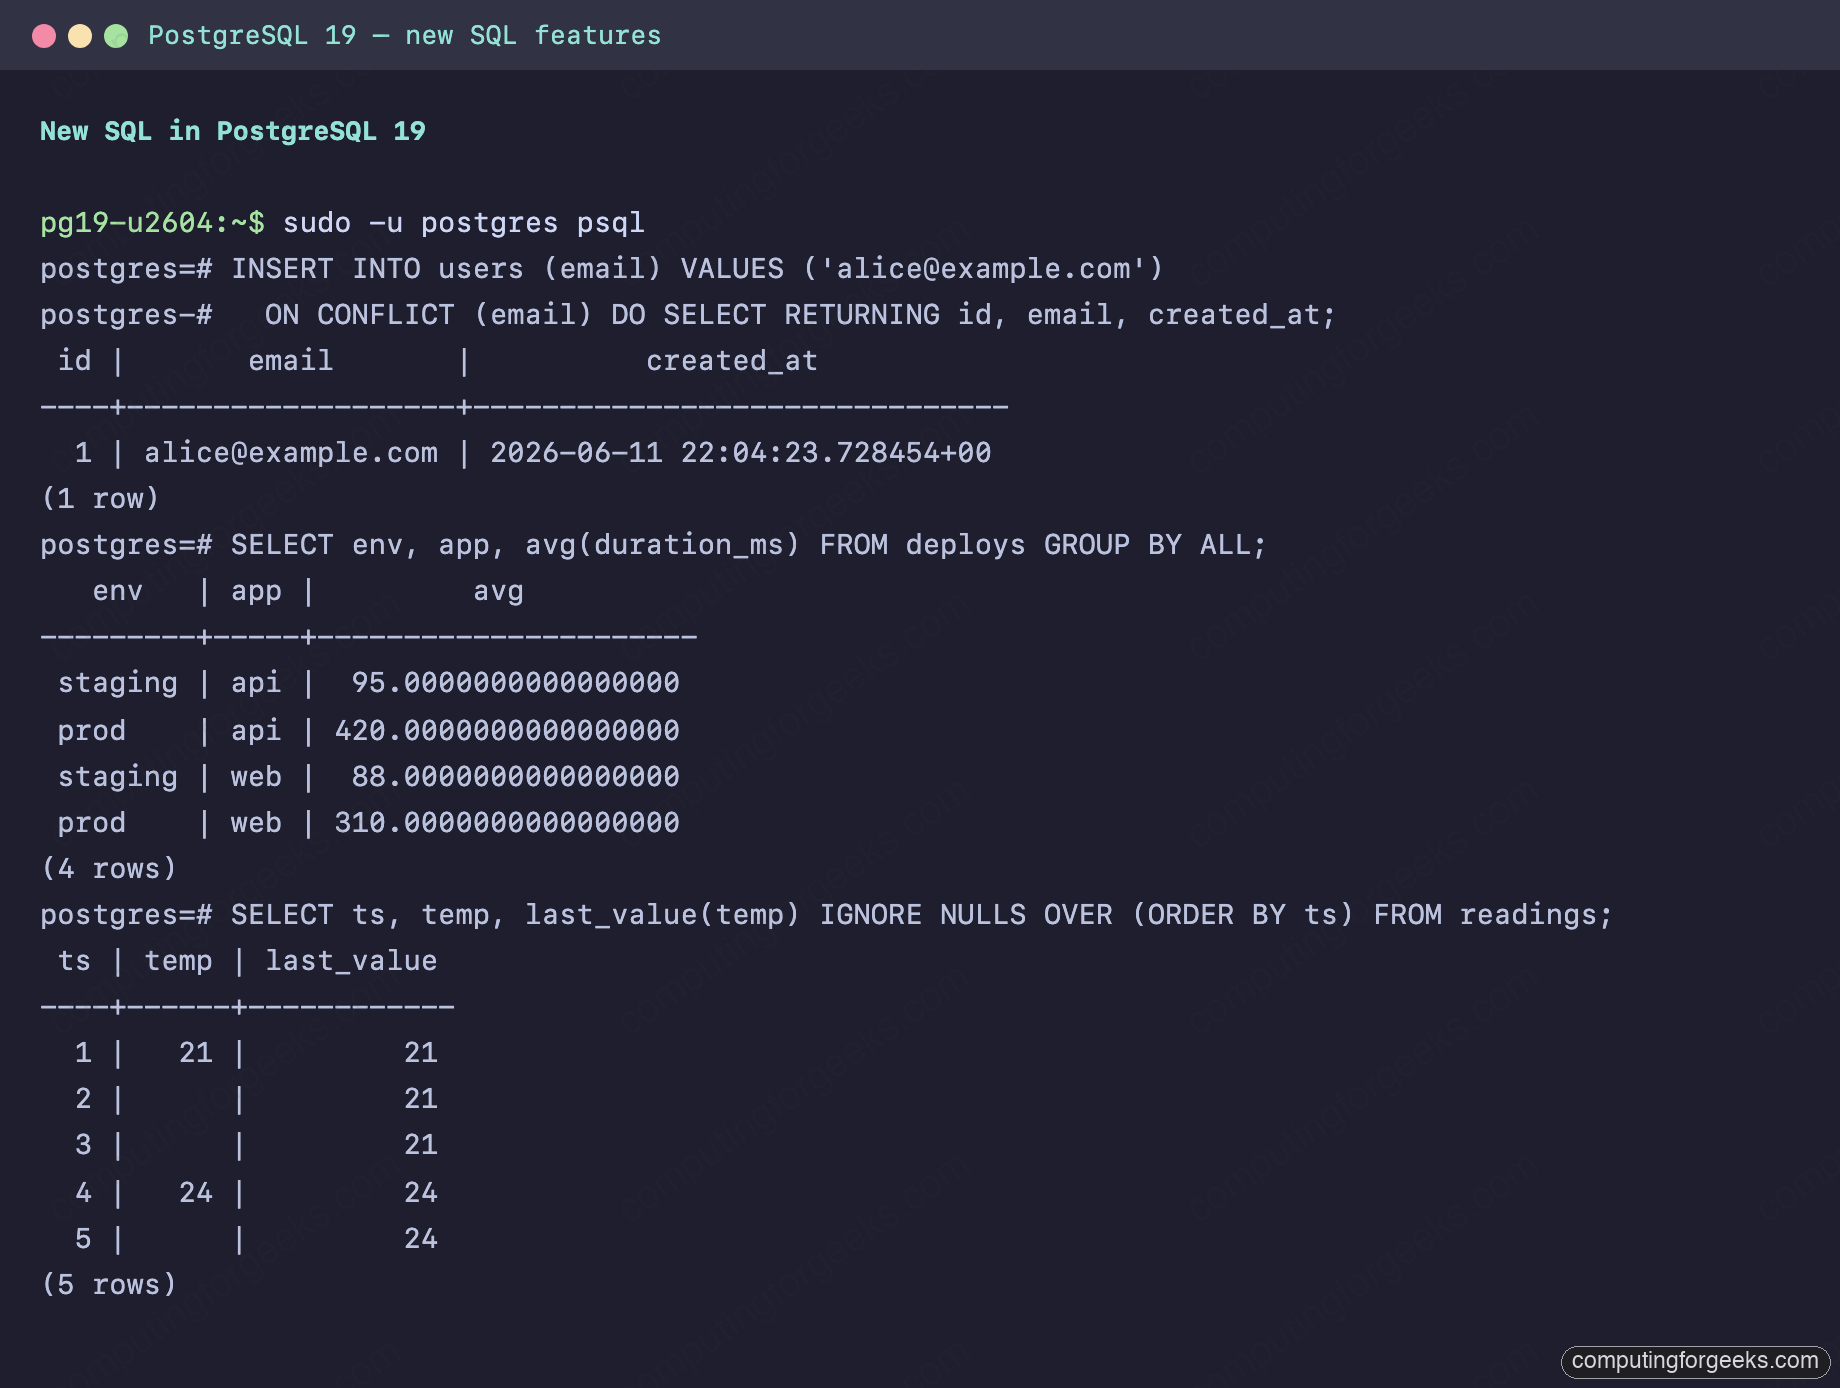Click the 'IGNORE NULLS OVER' query line
This screenshot has height=1388, width=1840.
(826, 915)
